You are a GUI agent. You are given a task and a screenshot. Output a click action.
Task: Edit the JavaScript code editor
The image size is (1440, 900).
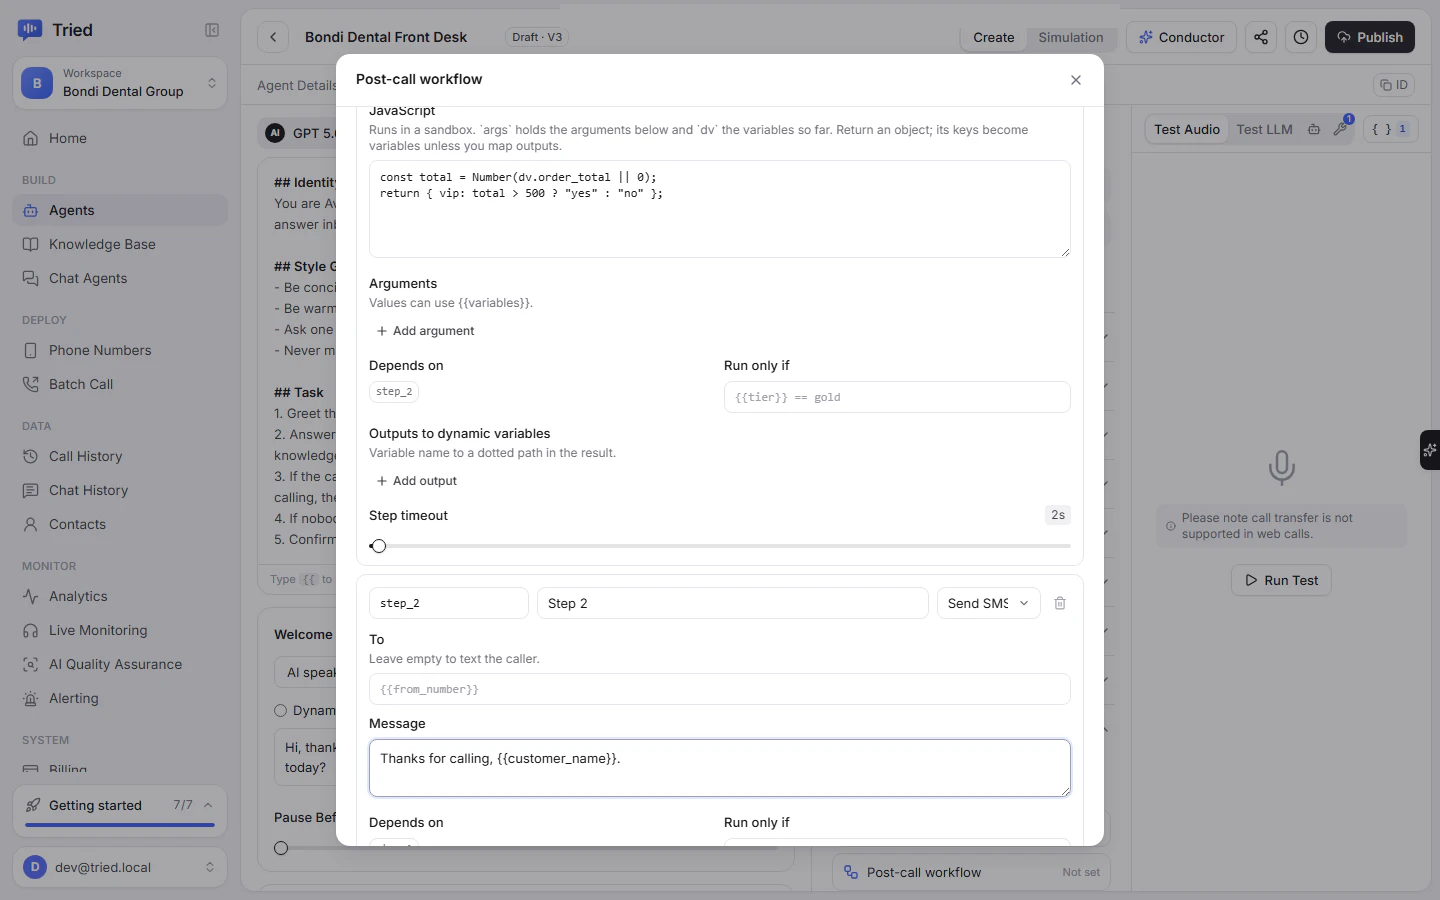pos(720,209)
